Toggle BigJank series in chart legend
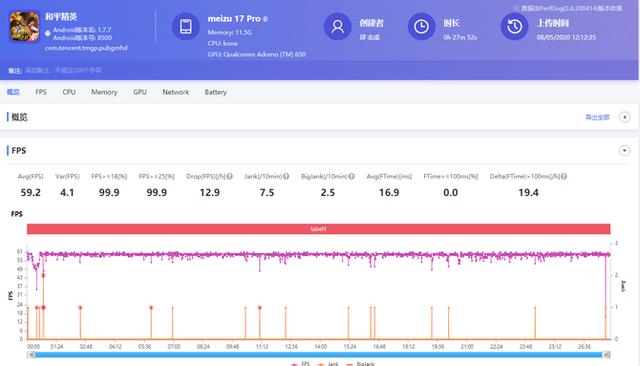This screenshot has height=366, width=640. pos(360,364)
